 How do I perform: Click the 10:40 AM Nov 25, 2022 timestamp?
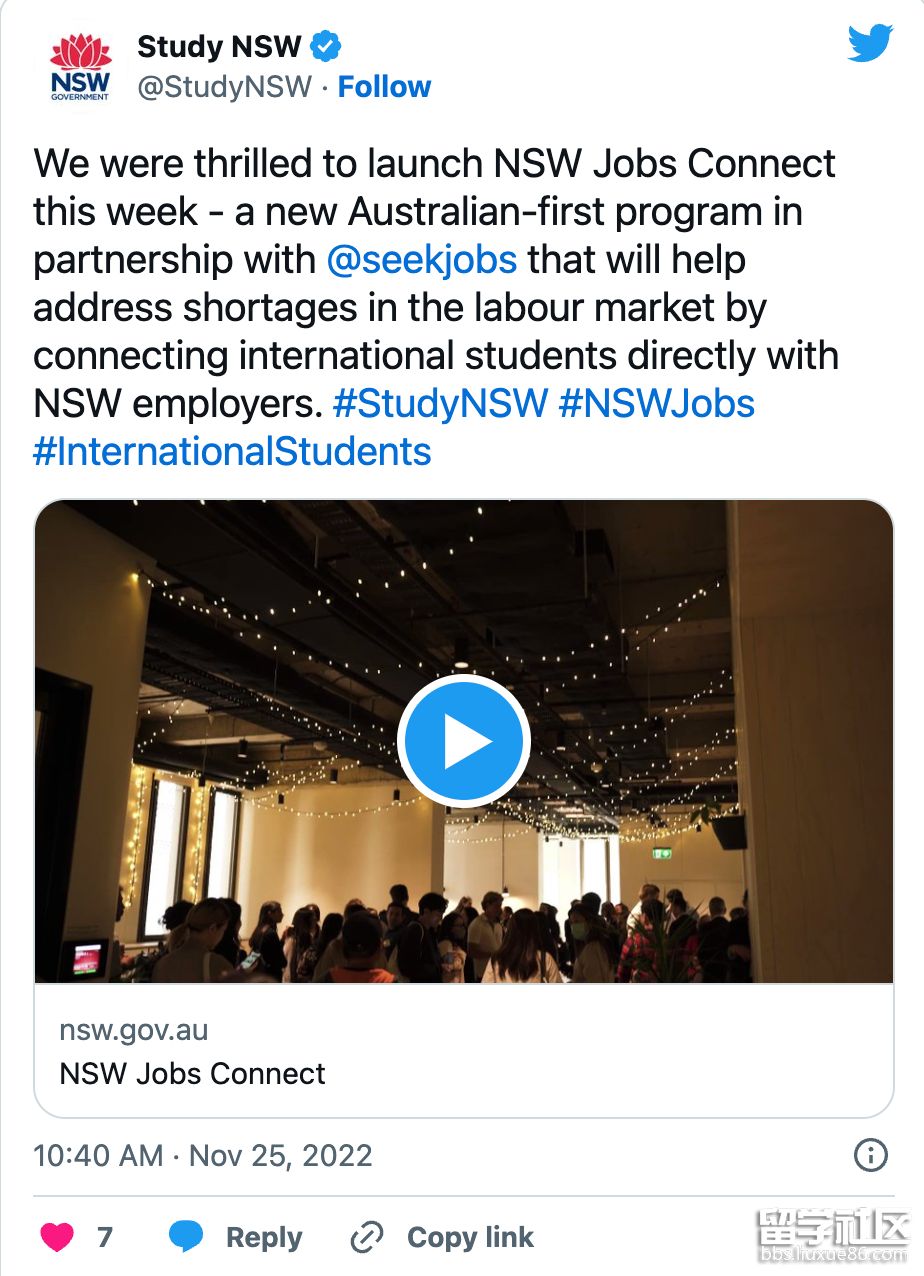(x=203, y=1156)
